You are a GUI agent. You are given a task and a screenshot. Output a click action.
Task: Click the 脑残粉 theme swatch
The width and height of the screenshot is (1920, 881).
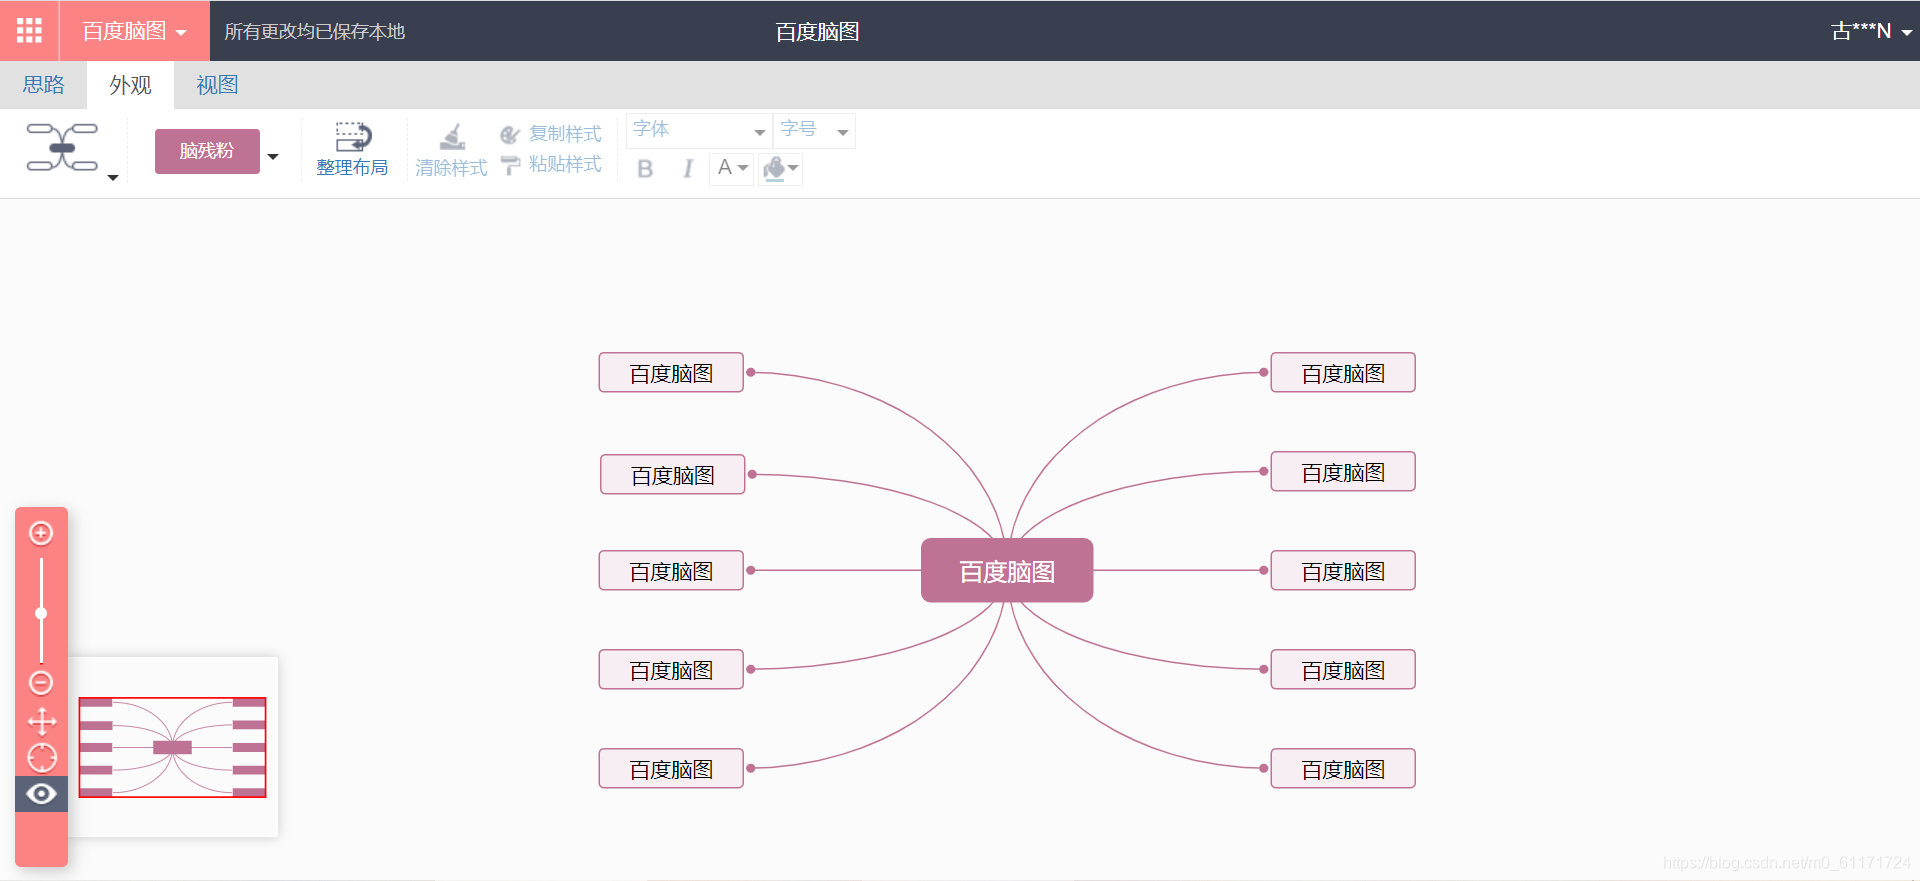tap(207, 151)
